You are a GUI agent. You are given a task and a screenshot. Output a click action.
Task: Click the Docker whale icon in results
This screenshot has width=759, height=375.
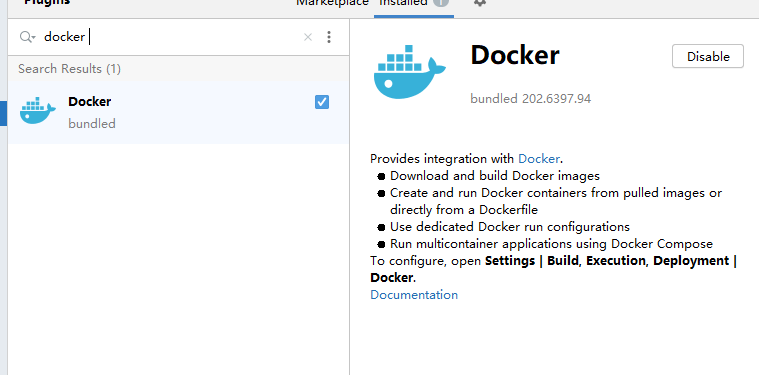(x=38, y=111)
